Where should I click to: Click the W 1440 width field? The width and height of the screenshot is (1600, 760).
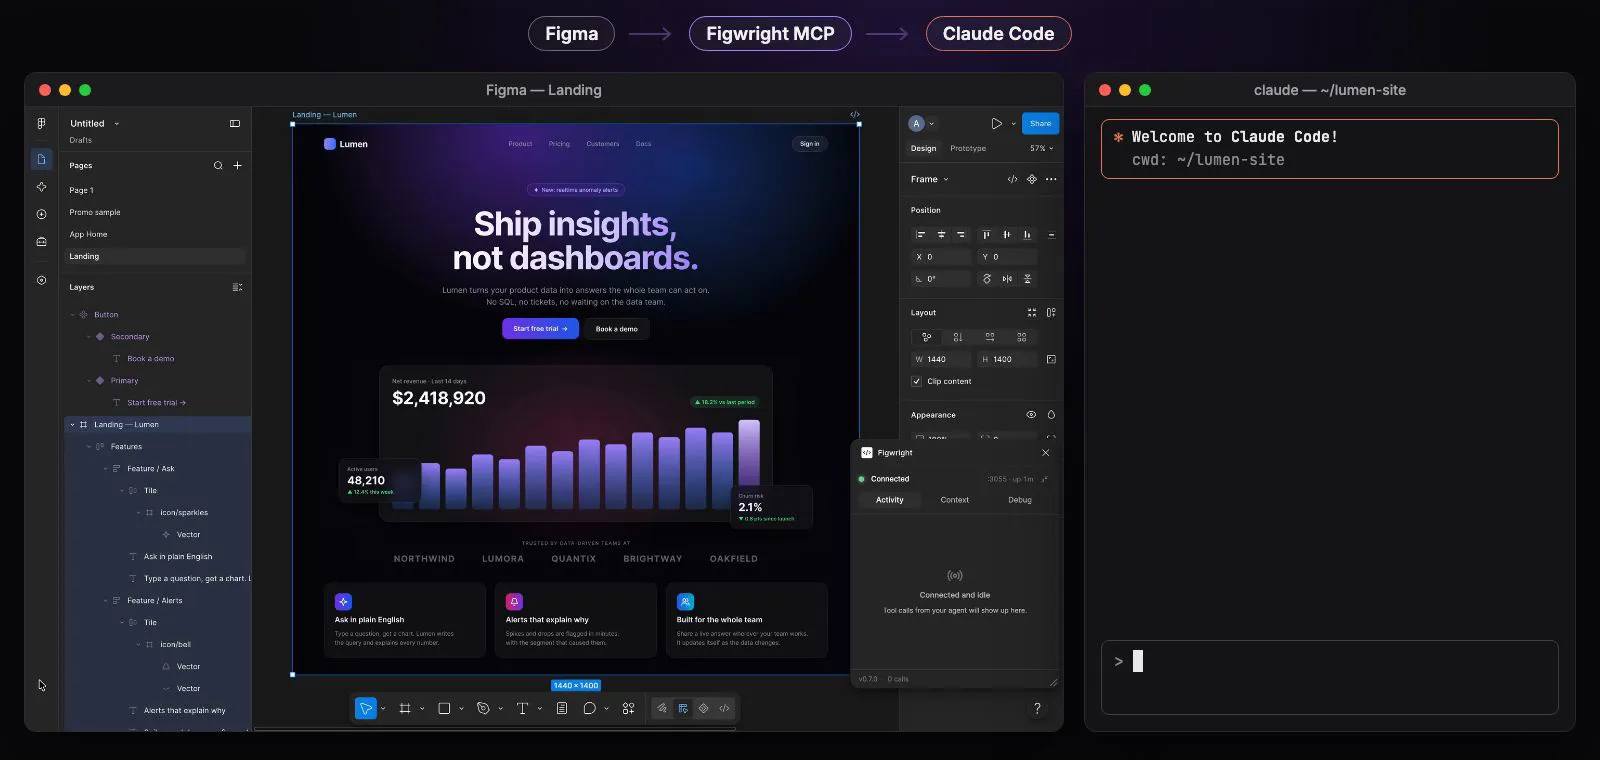point(940,359)
